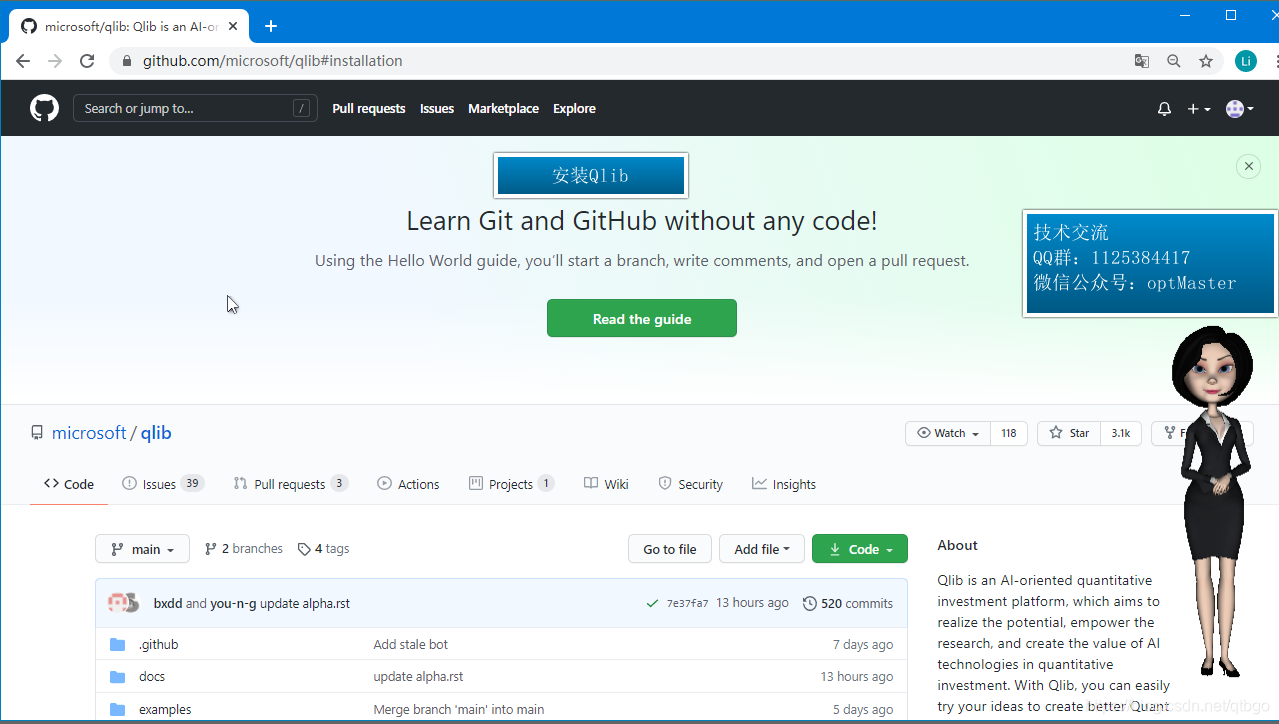Open the examples folder
The width and height of the screenshot is (1279, 724).
point(165,709)
